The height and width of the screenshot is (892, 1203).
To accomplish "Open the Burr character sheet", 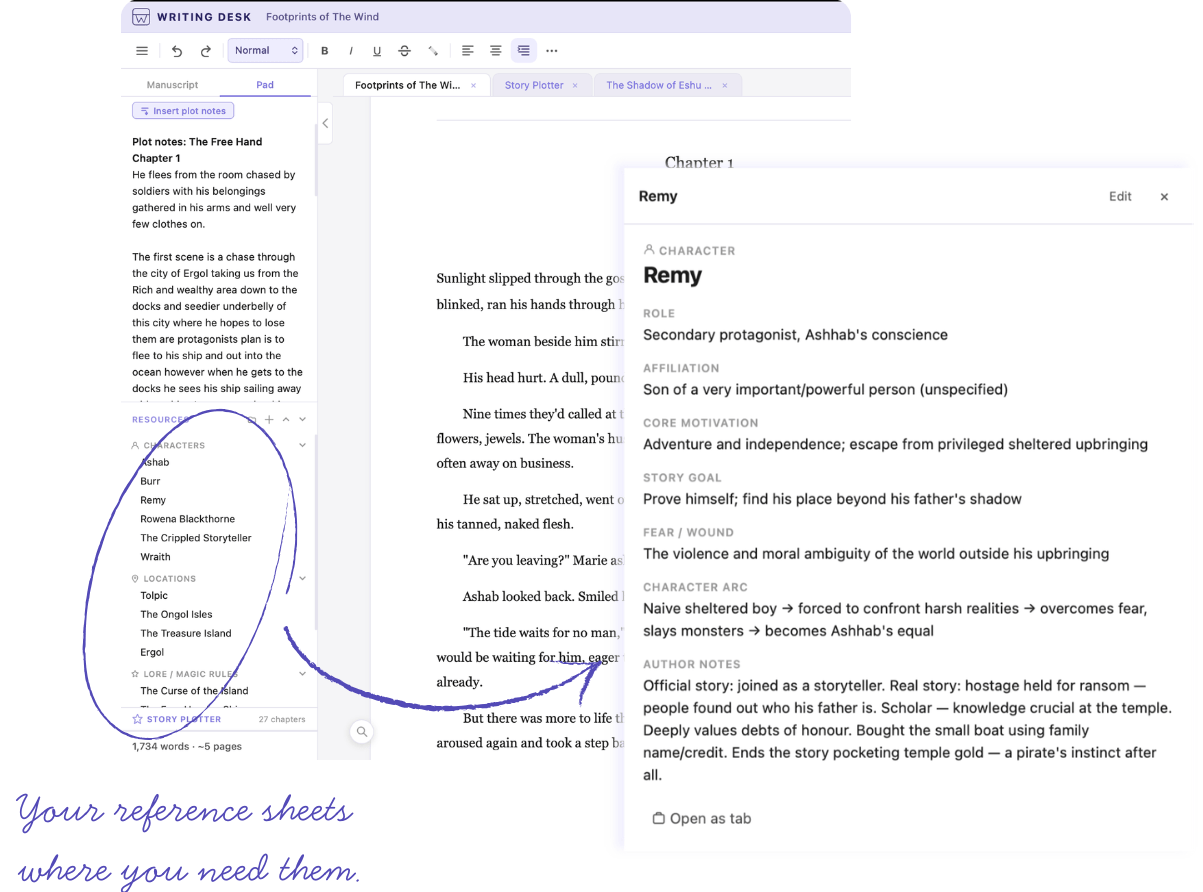I will click(x=150, y=481).
